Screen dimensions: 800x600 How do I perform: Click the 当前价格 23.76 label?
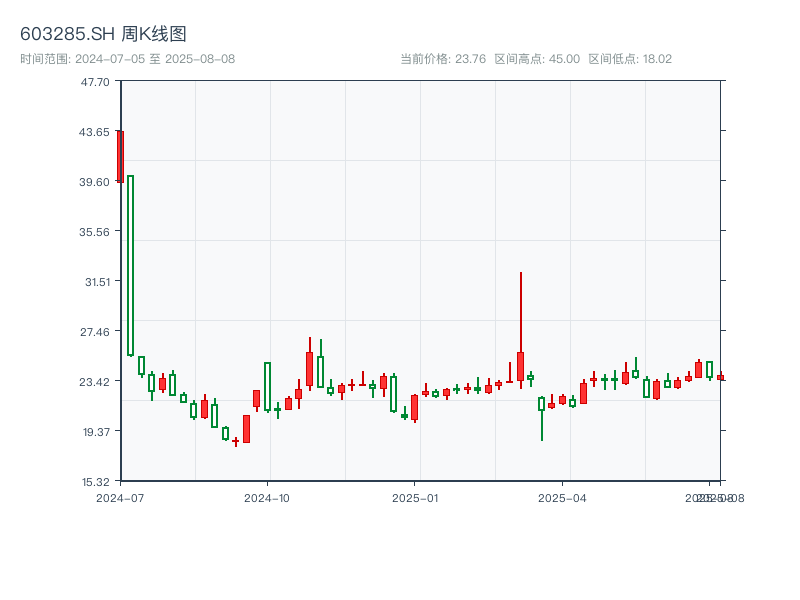(443, 59)
